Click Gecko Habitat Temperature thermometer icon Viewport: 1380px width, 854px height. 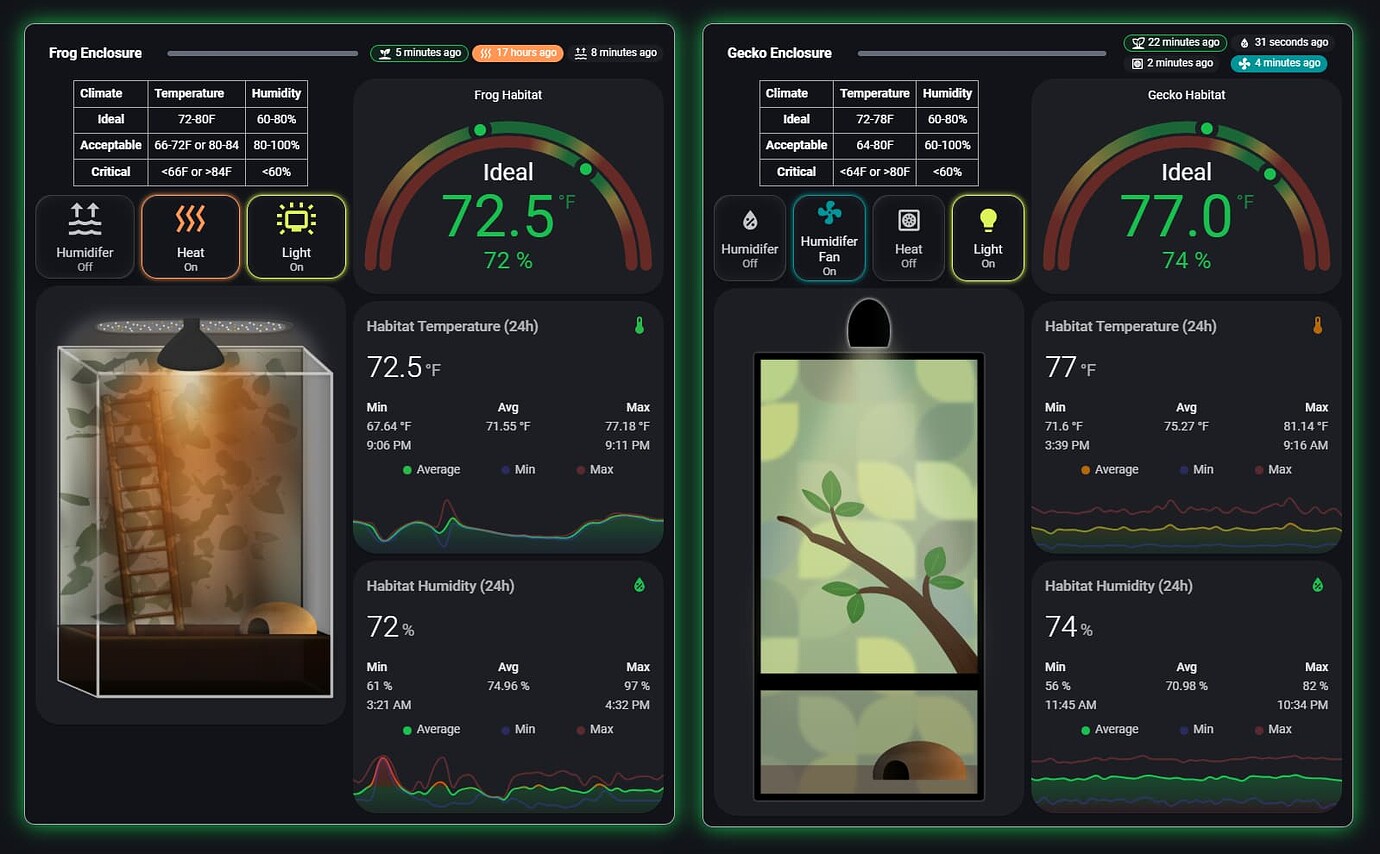coord(1317,325)
